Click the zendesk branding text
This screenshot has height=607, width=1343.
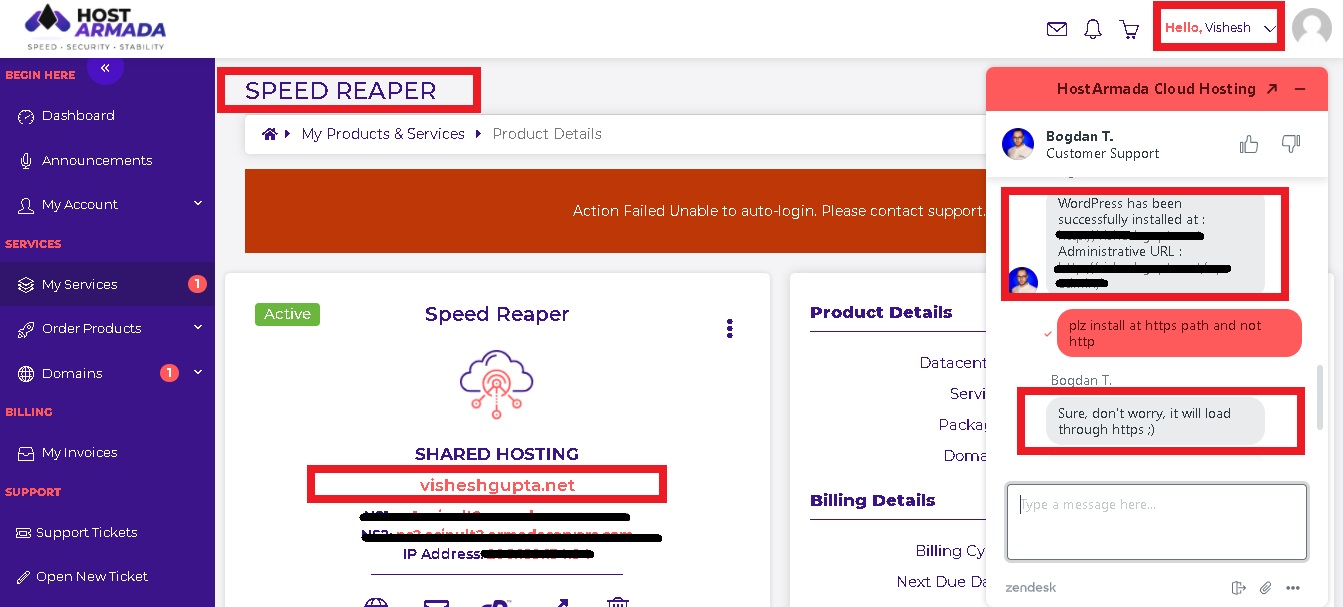click(1031, 587)
